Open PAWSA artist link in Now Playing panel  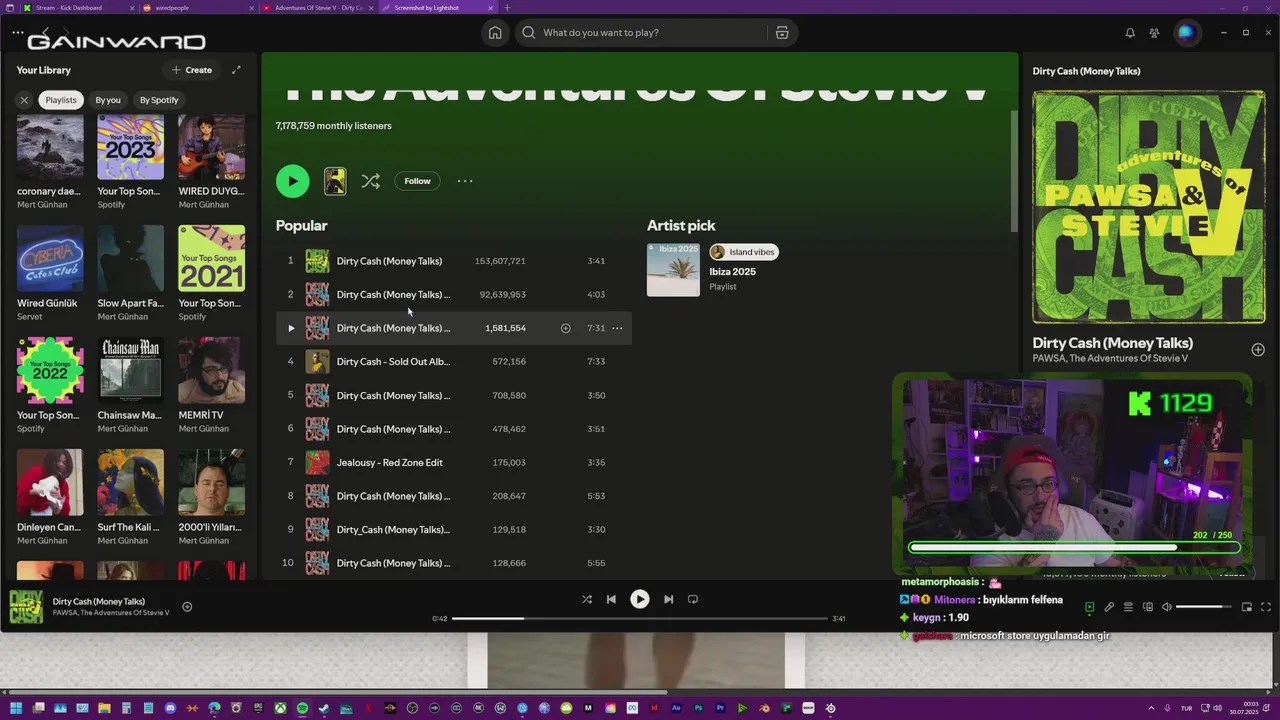pos(1048,358)
